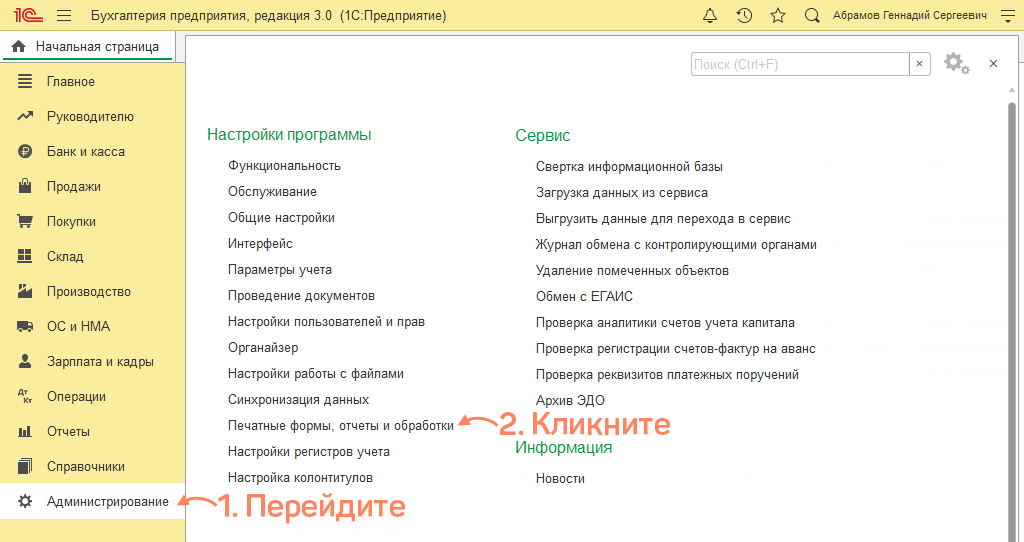Open the history clock icon

pyautogui.click(x=744, y=15)
